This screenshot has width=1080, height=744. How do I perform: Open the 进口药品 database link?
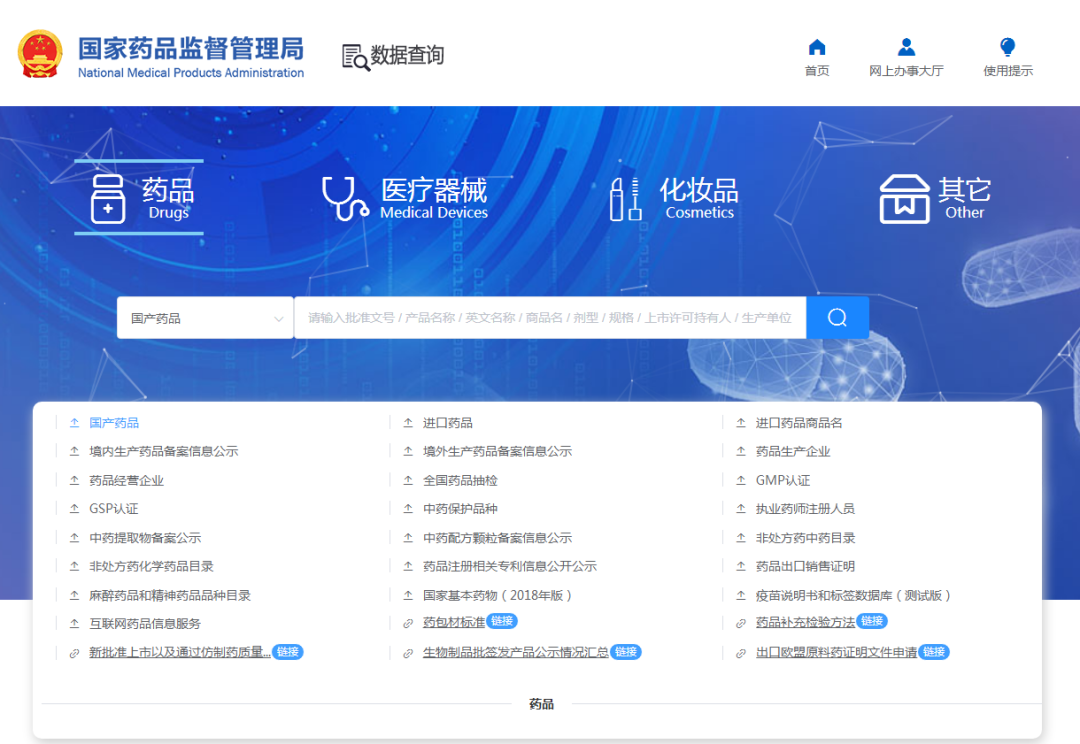tap(448, 423)
